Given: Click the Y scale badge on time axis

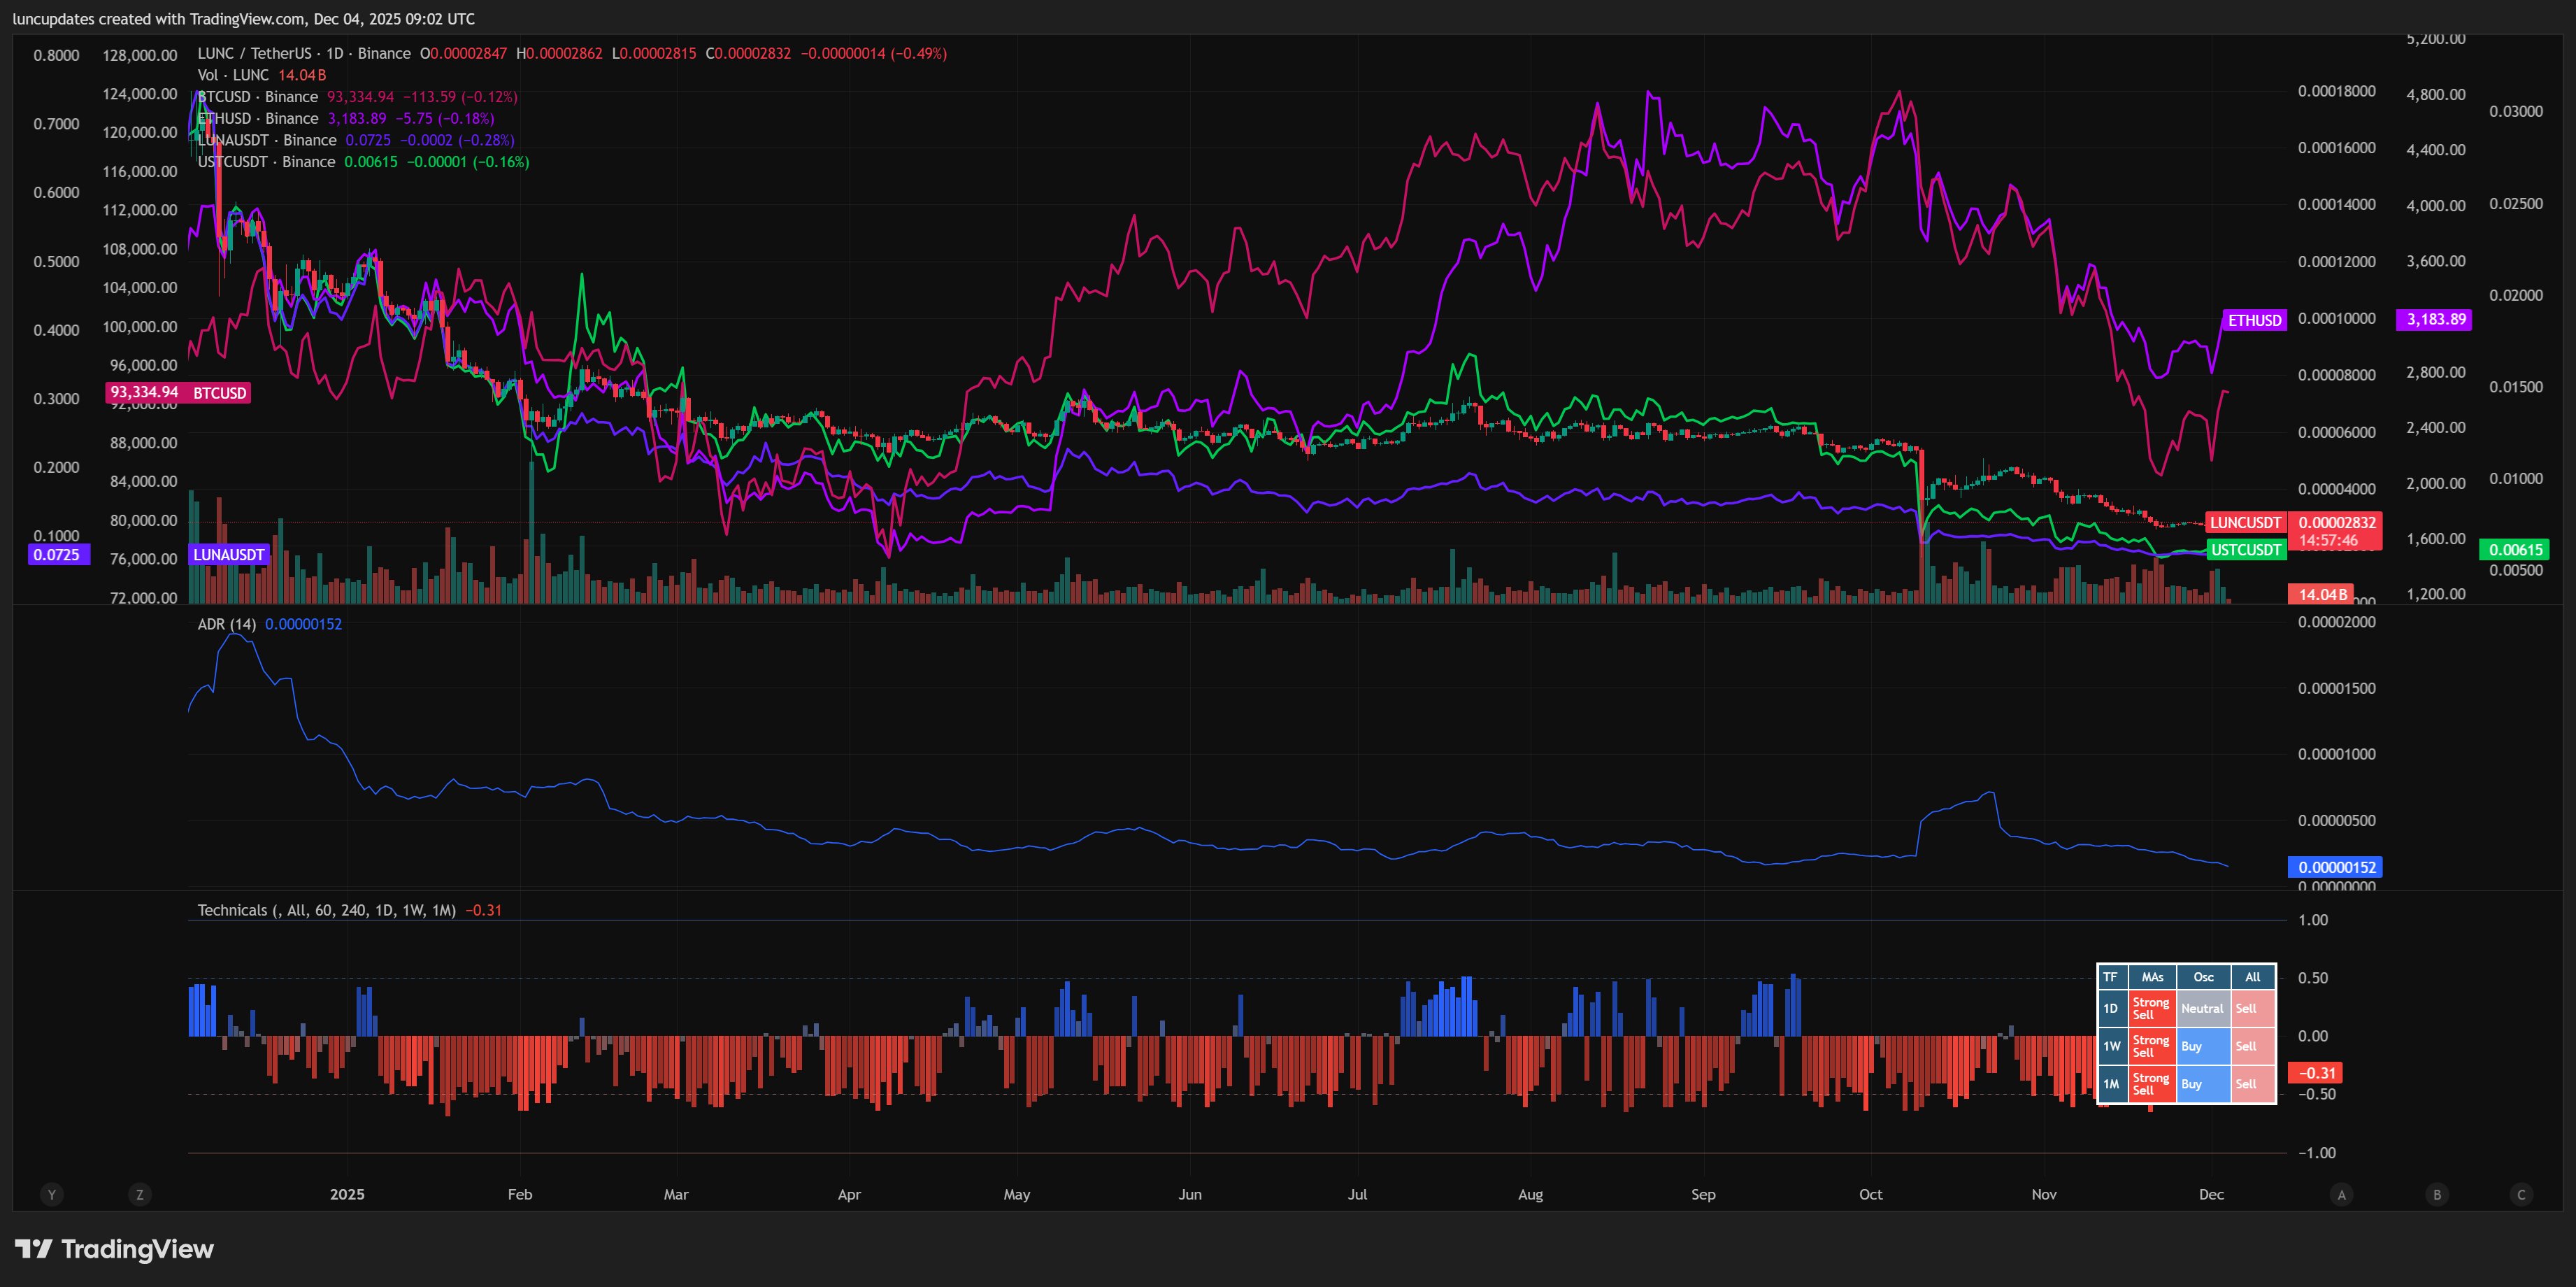Looking at the screenshot, I should tap(52, 1194).
